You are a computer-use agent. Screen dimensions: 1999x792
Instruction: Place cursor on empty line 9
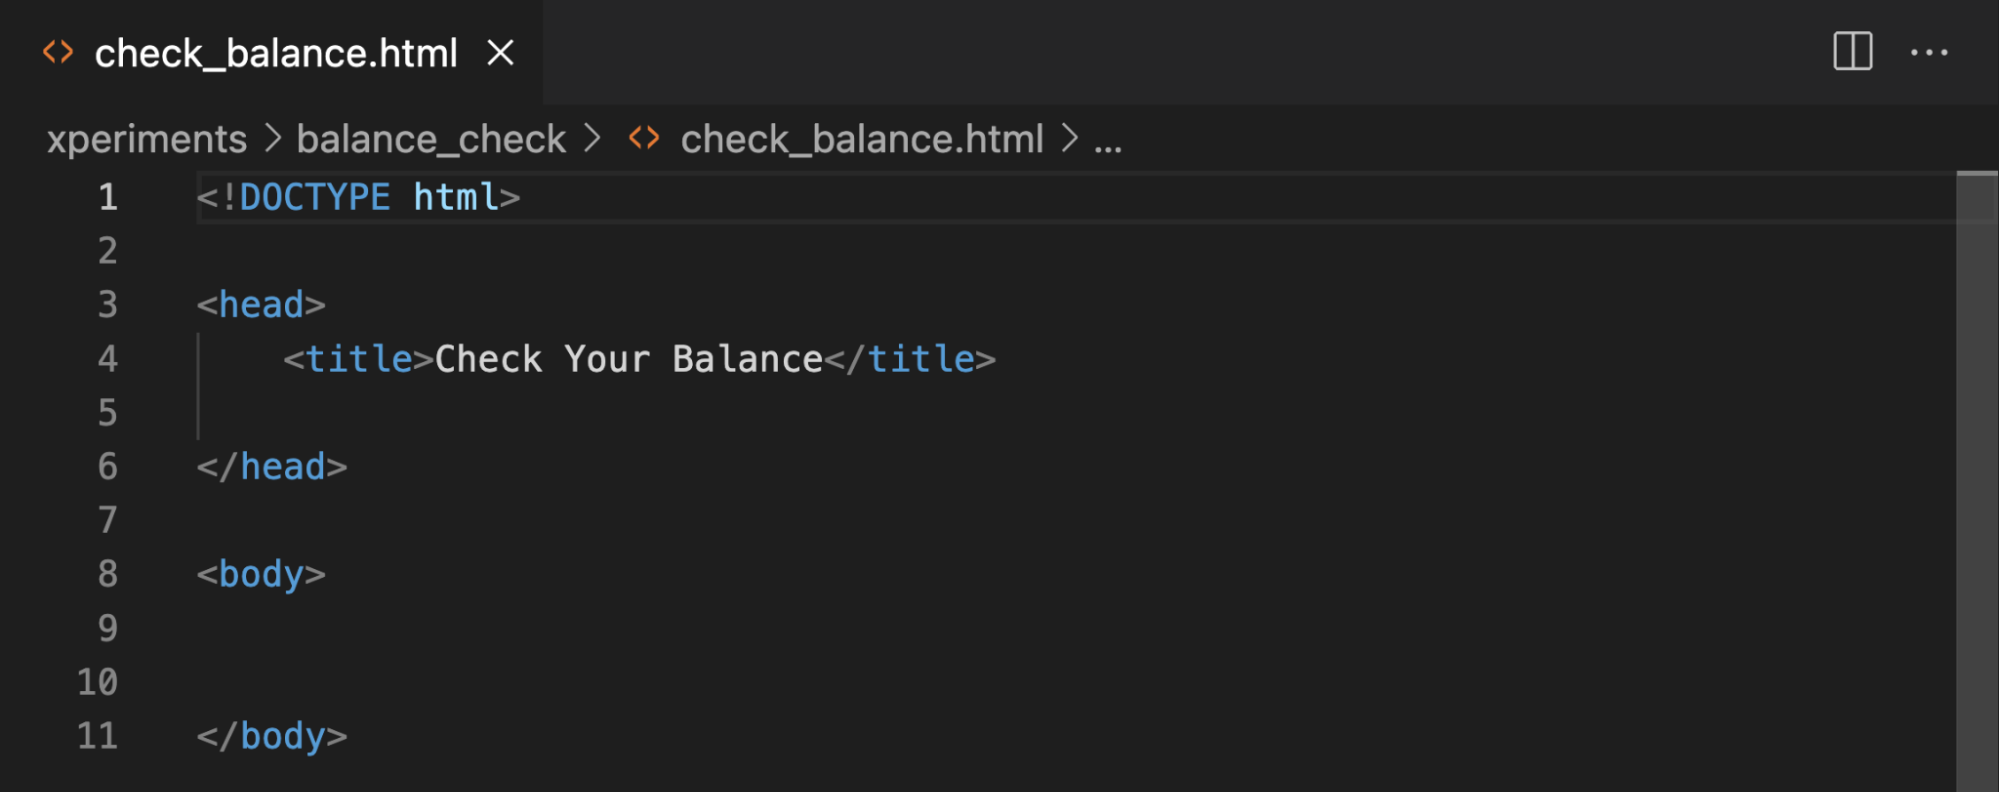click(600, 628)
